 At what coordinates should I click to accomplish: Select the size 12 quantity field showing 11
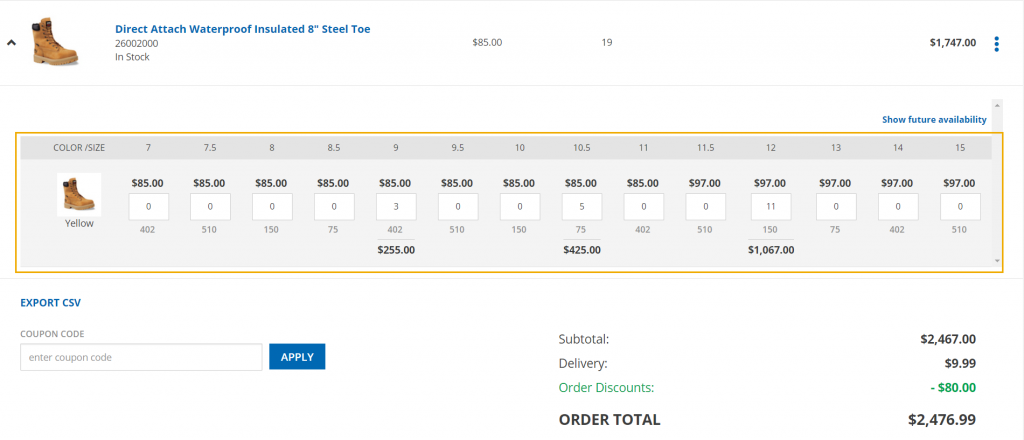771,207
